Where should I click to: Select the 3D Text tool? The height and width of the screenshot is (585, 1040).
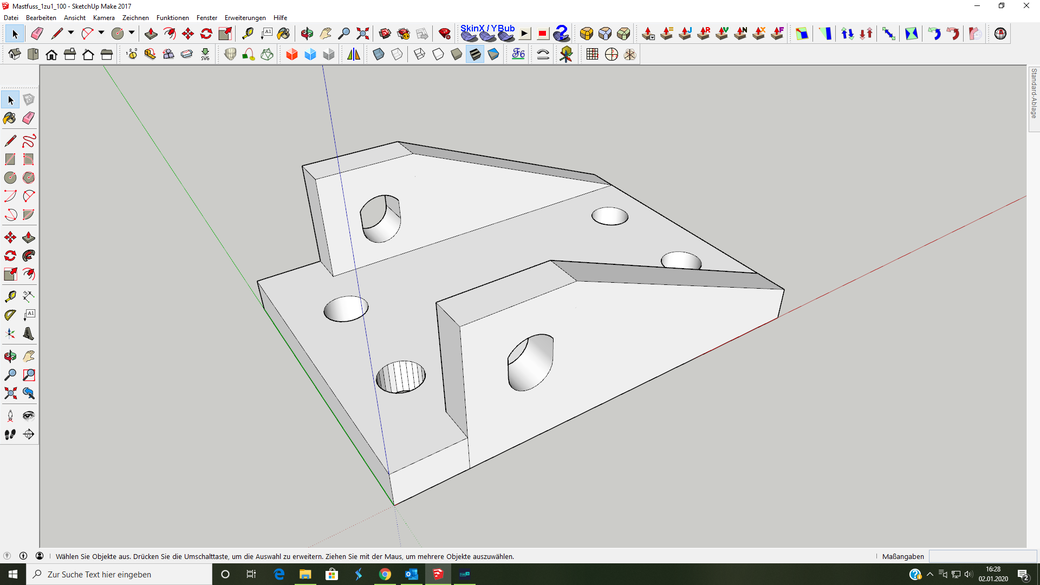pyautogui.click(x=29, y=334)
